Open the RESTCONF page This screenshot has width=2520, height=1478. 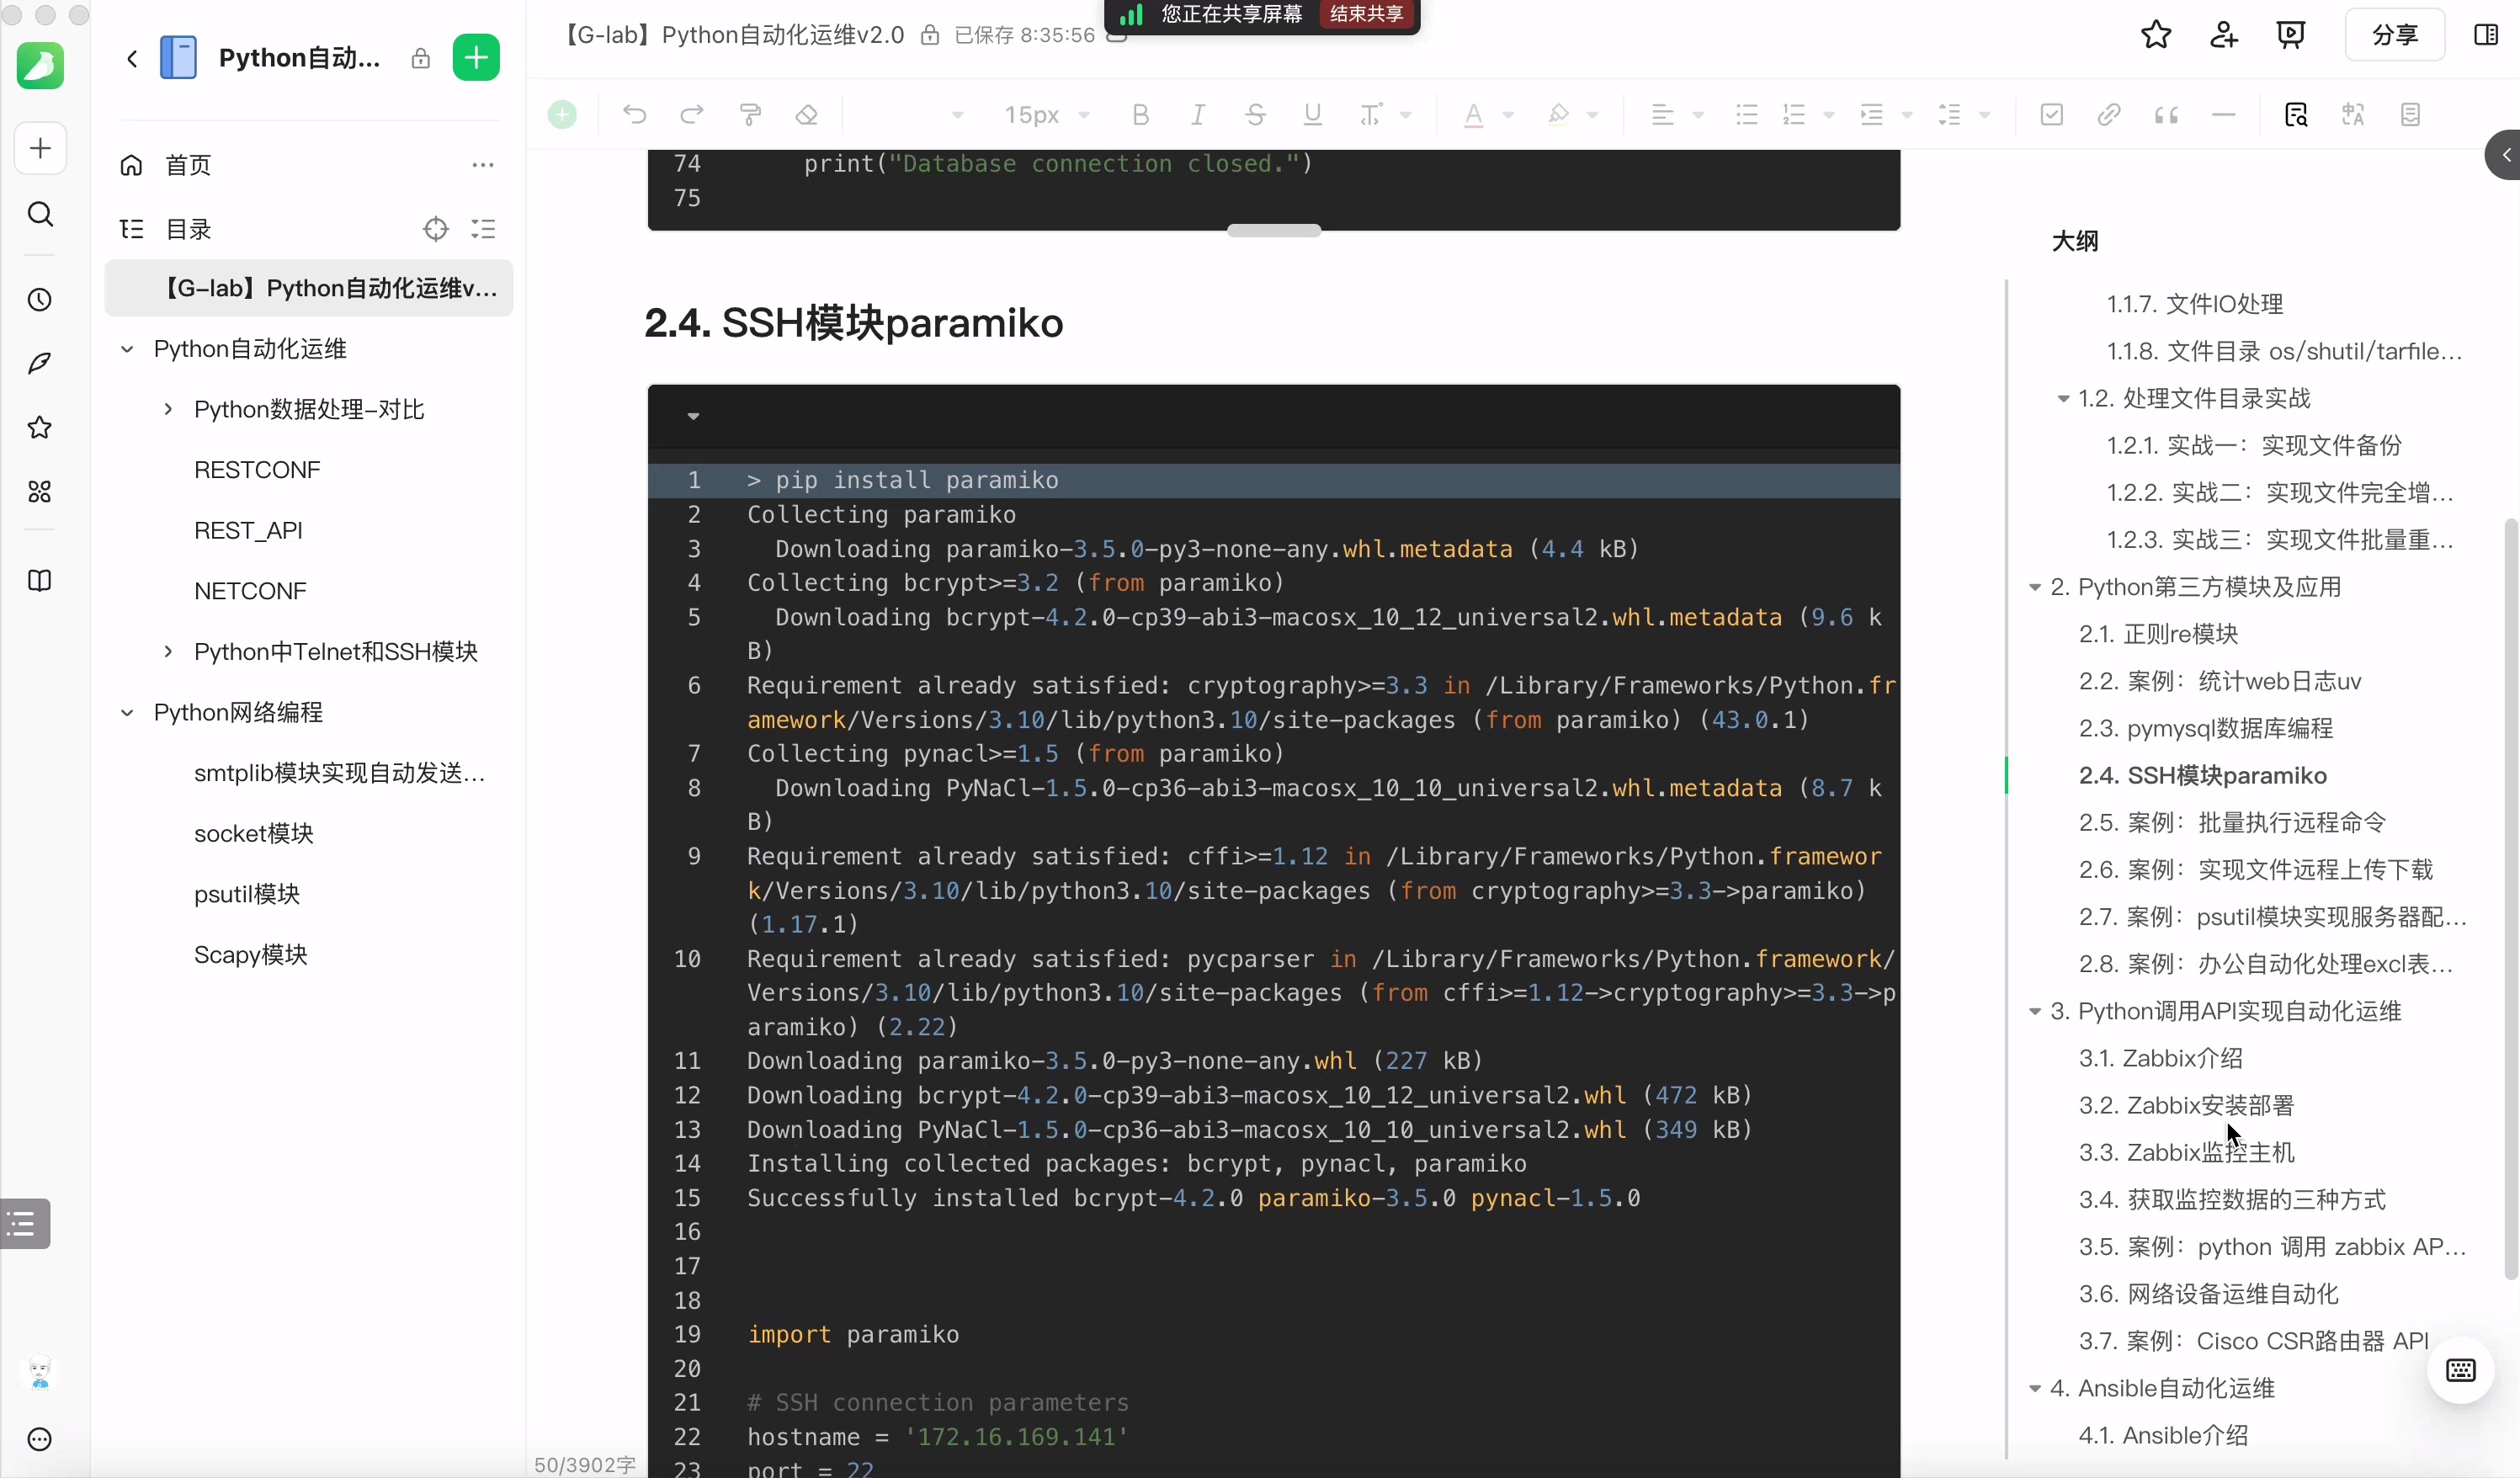(257, 470)
